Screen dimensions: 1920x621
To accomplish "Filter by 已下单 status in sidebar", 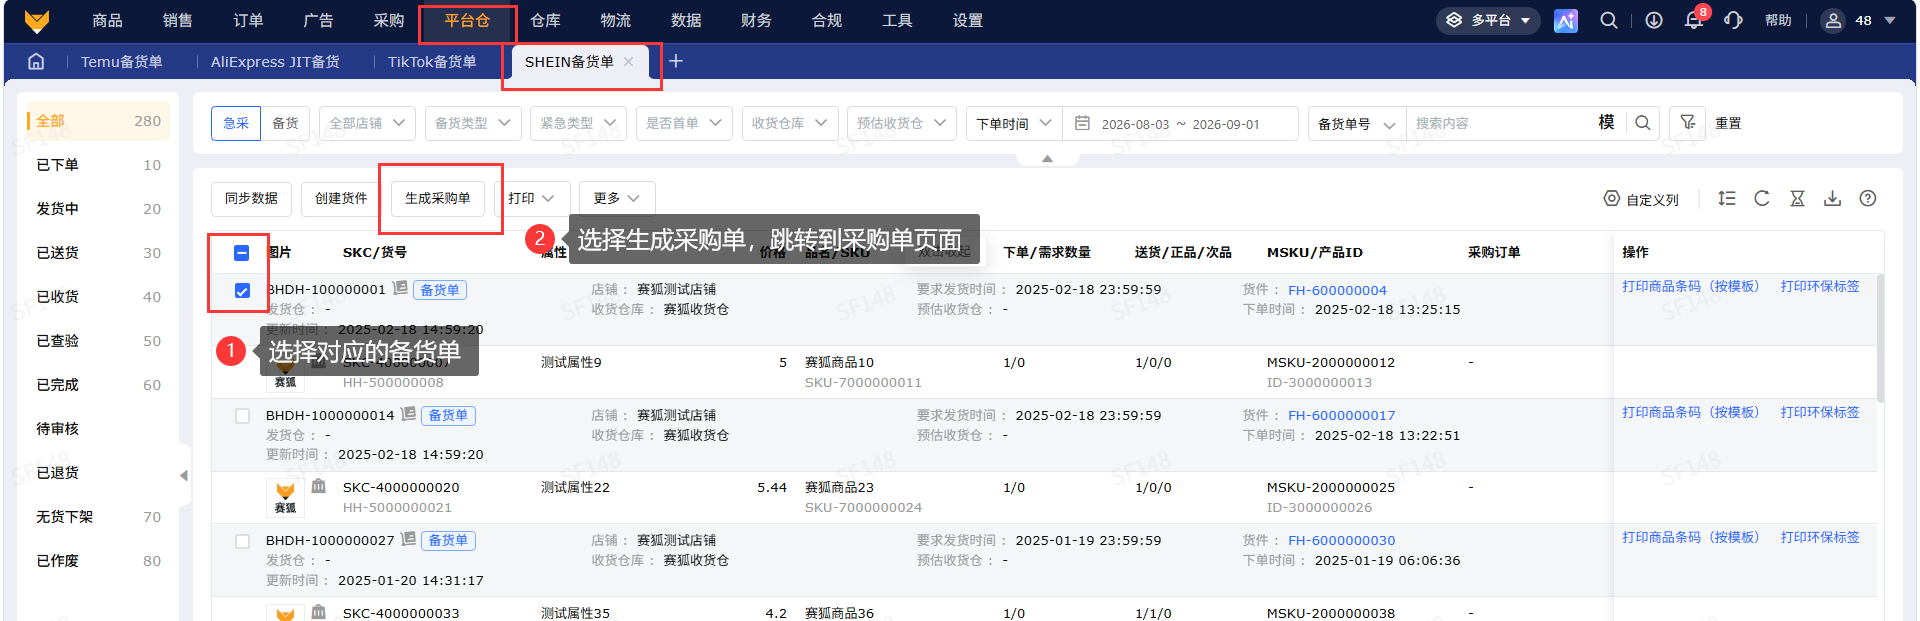I will (x=98, y=165).
